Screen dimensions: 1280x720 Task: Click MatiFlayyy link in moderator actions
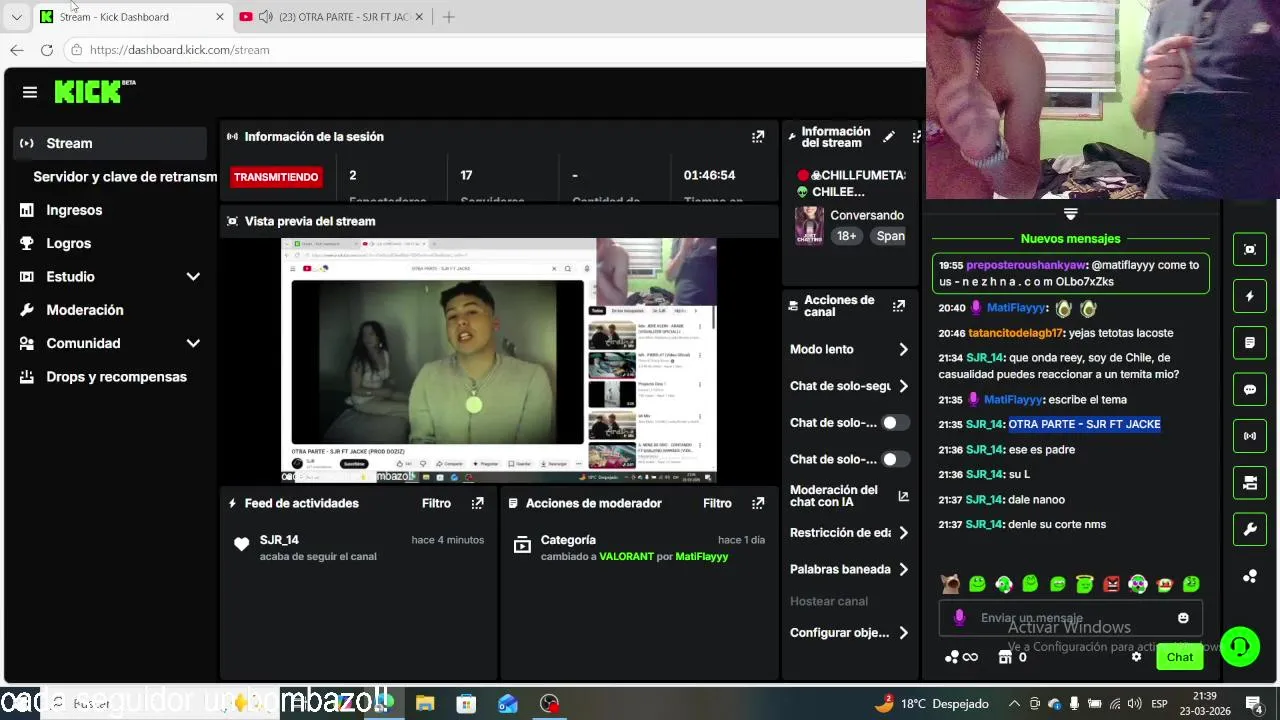702,557
